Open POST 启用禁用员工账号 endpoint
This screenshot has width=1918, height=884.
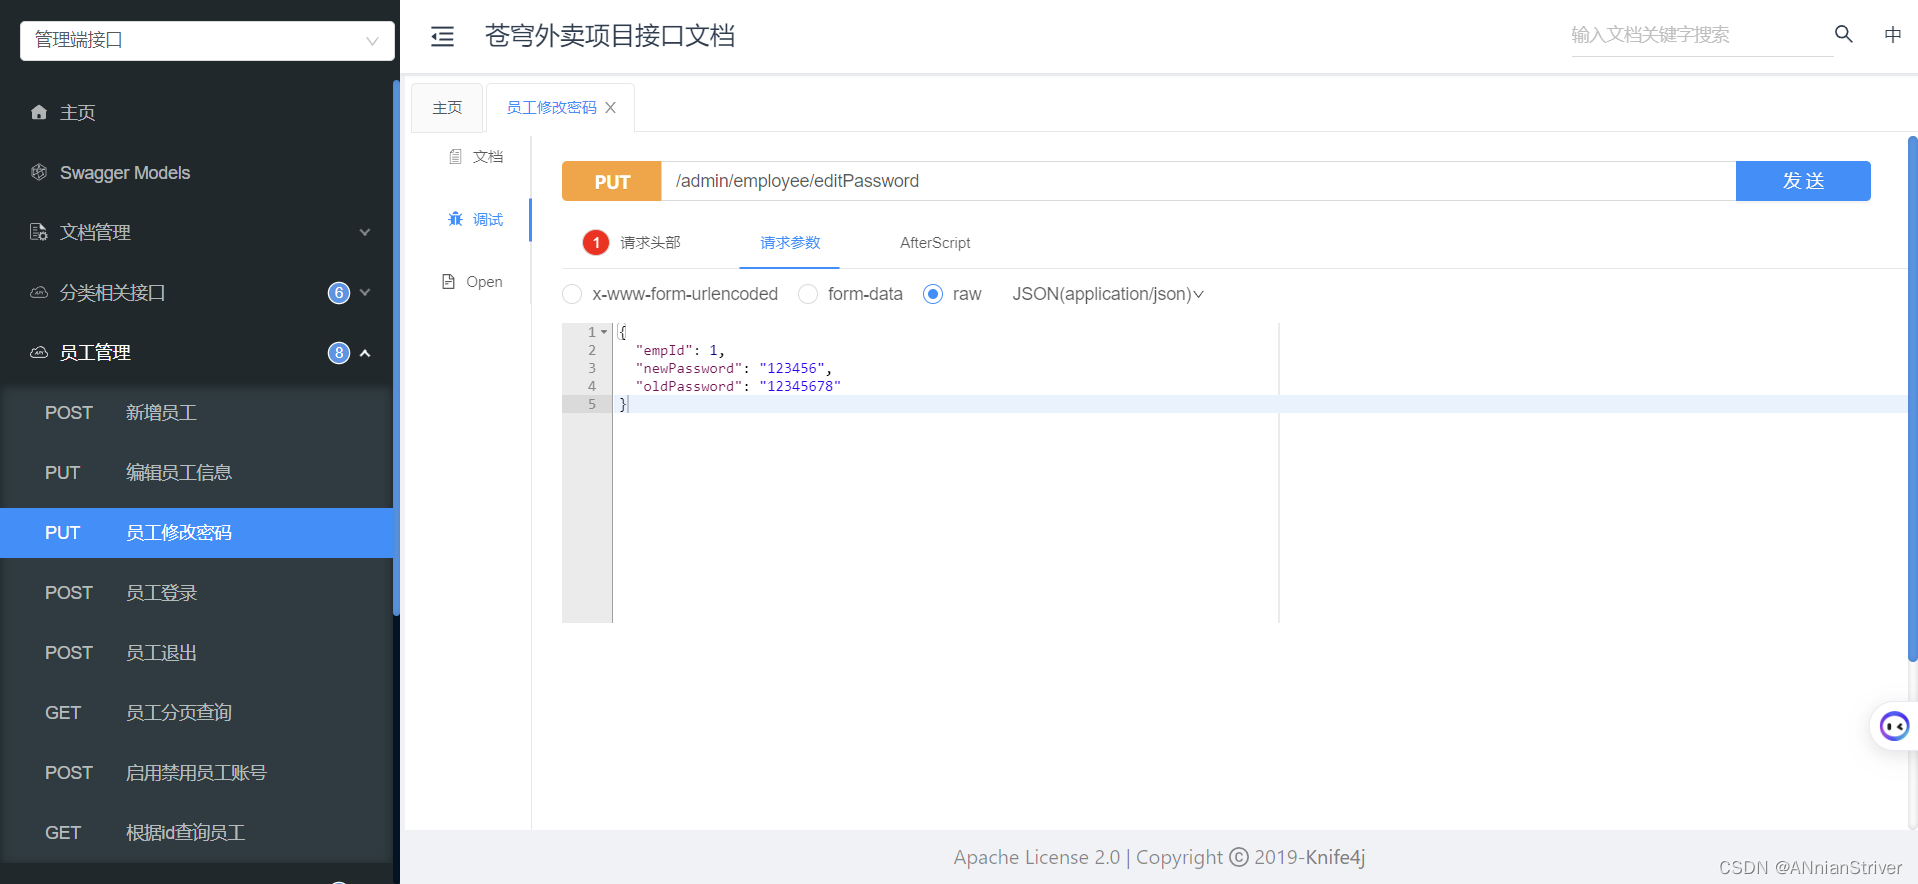[x=196, y=772]
